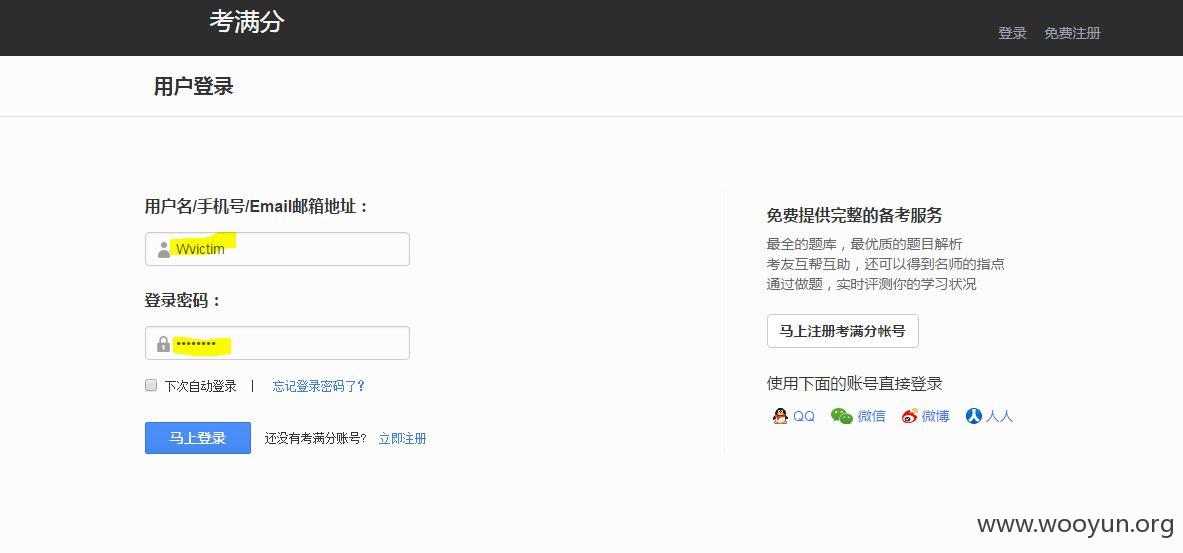Focus the login password field
The height and width of the screenshot is (553, 1183).
(277, 343)
